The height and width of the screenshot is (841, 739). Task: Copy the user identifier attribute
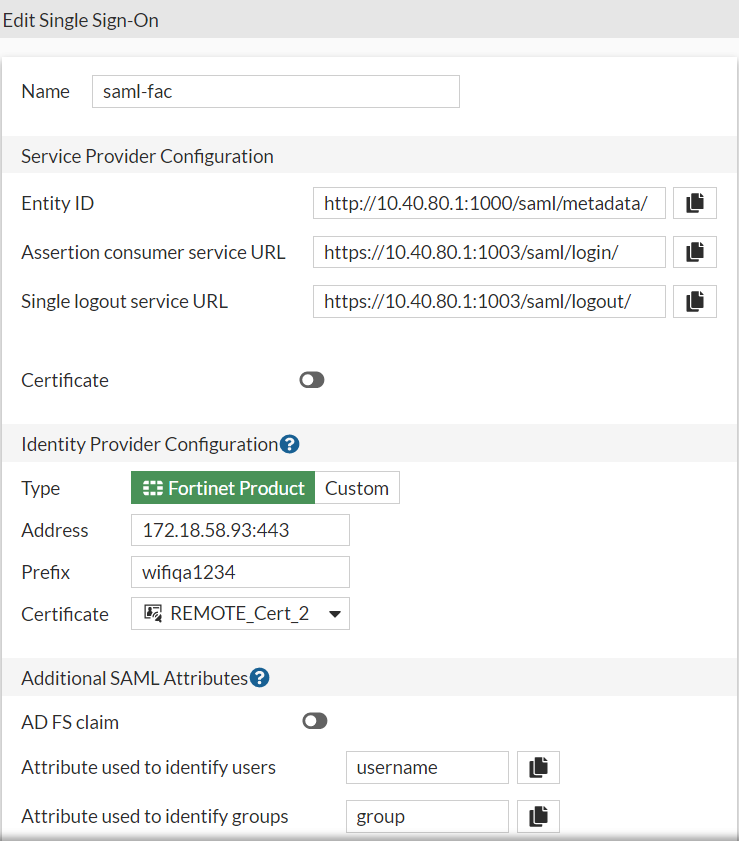tap(538, 767)
